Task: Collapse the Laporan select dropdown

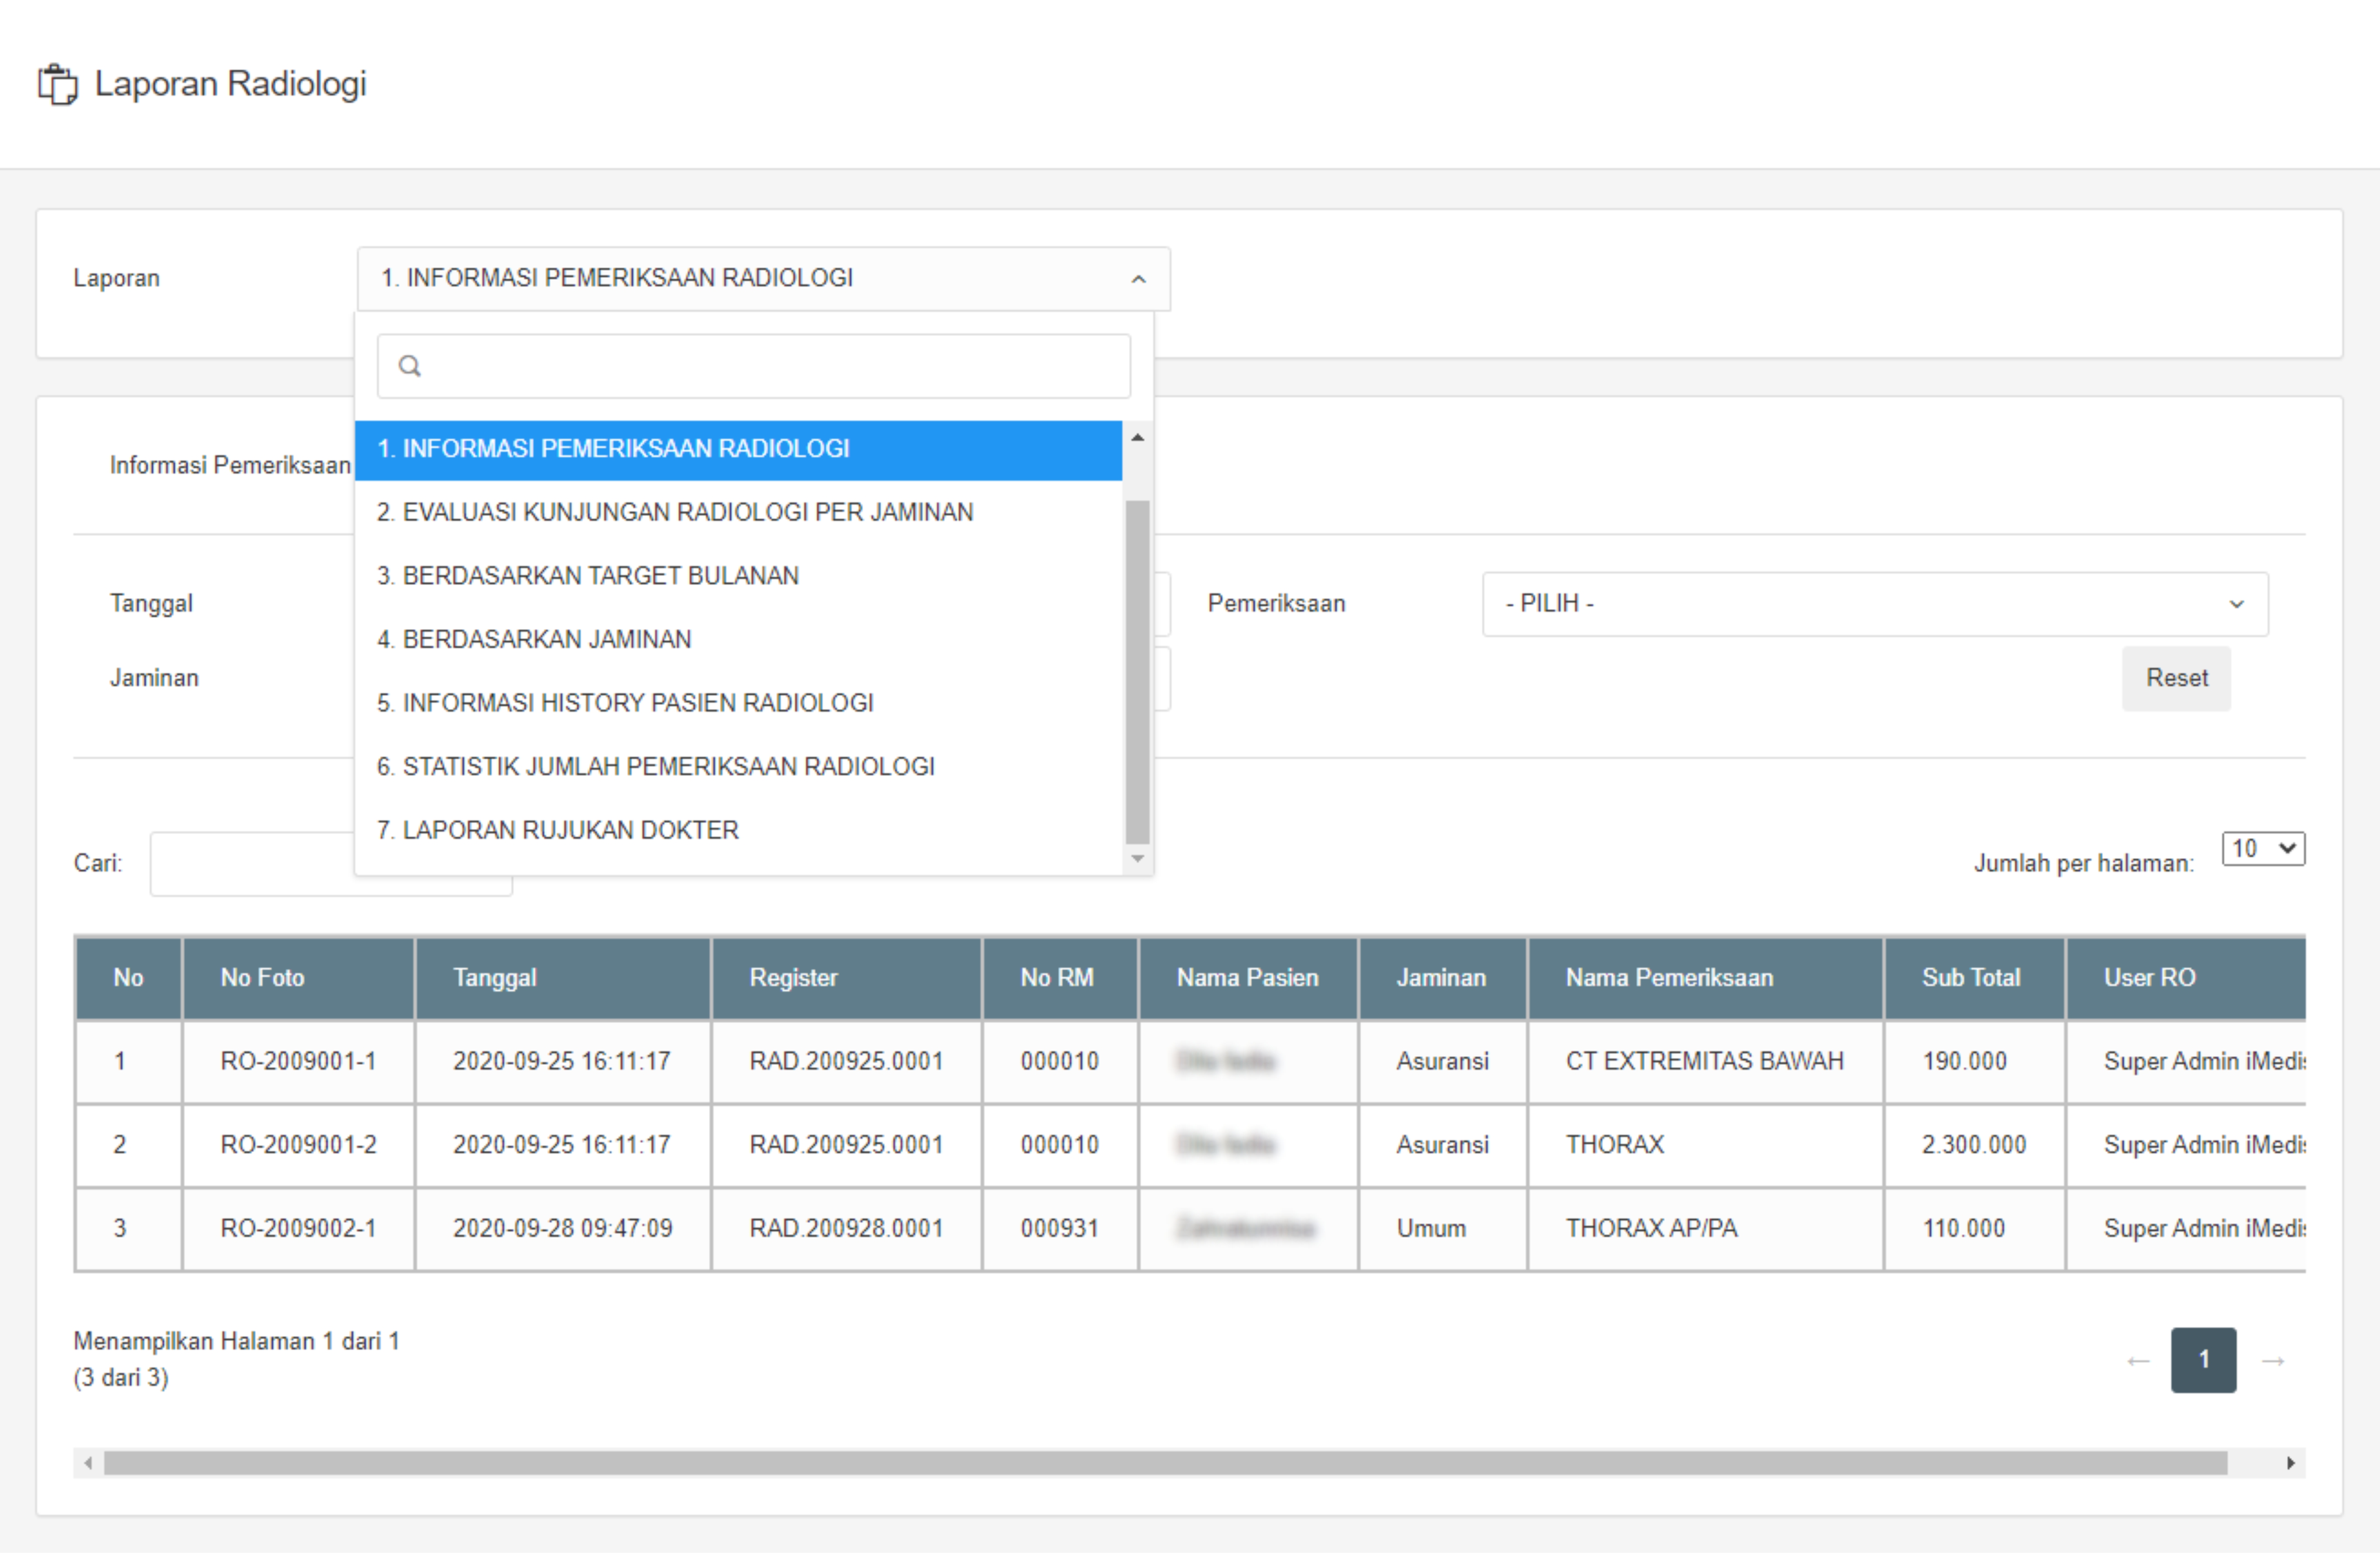Action: [1138, 279]
